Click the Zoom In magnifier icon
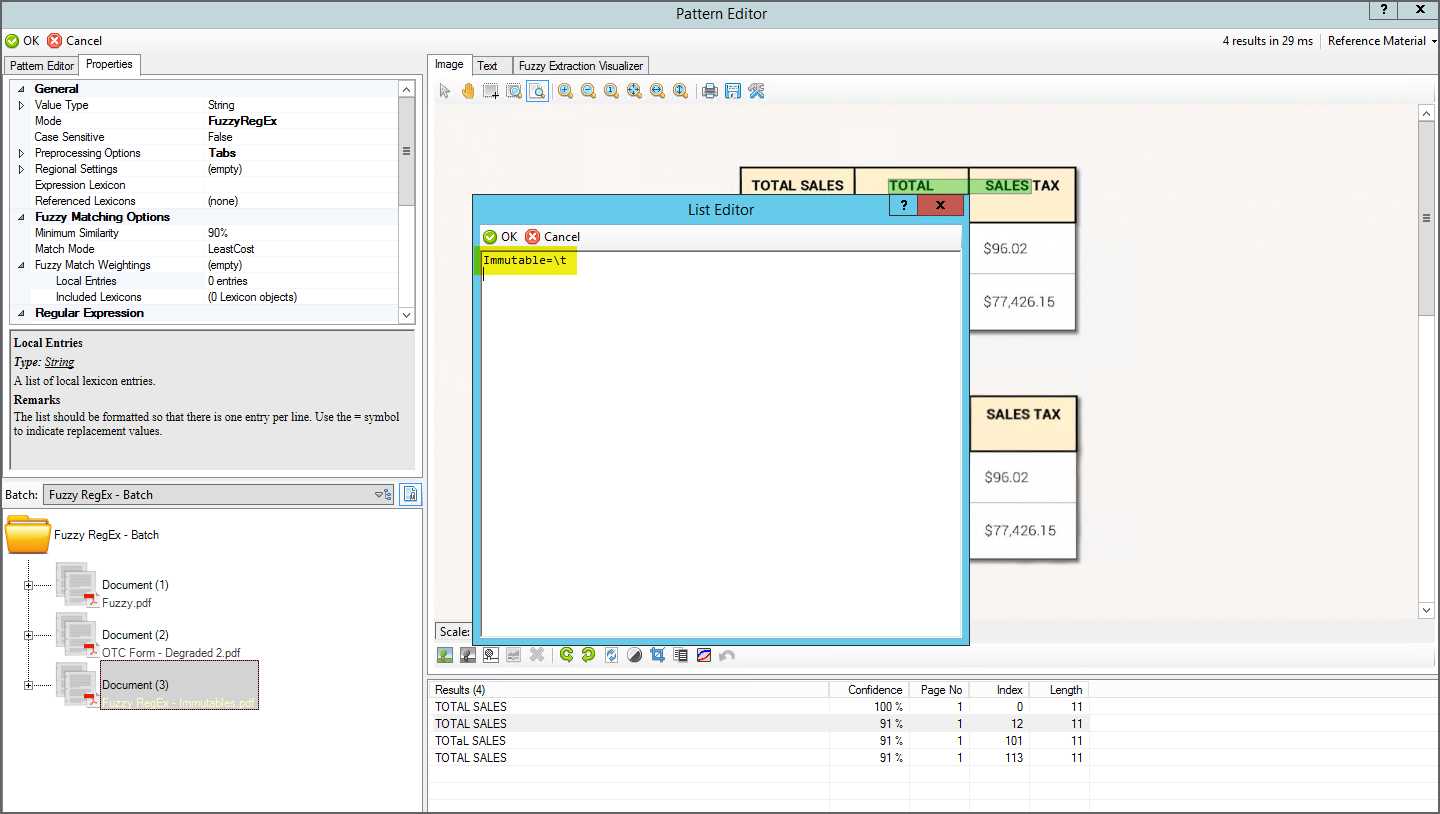The image size is (1440, 814). (x=565, y=91)
